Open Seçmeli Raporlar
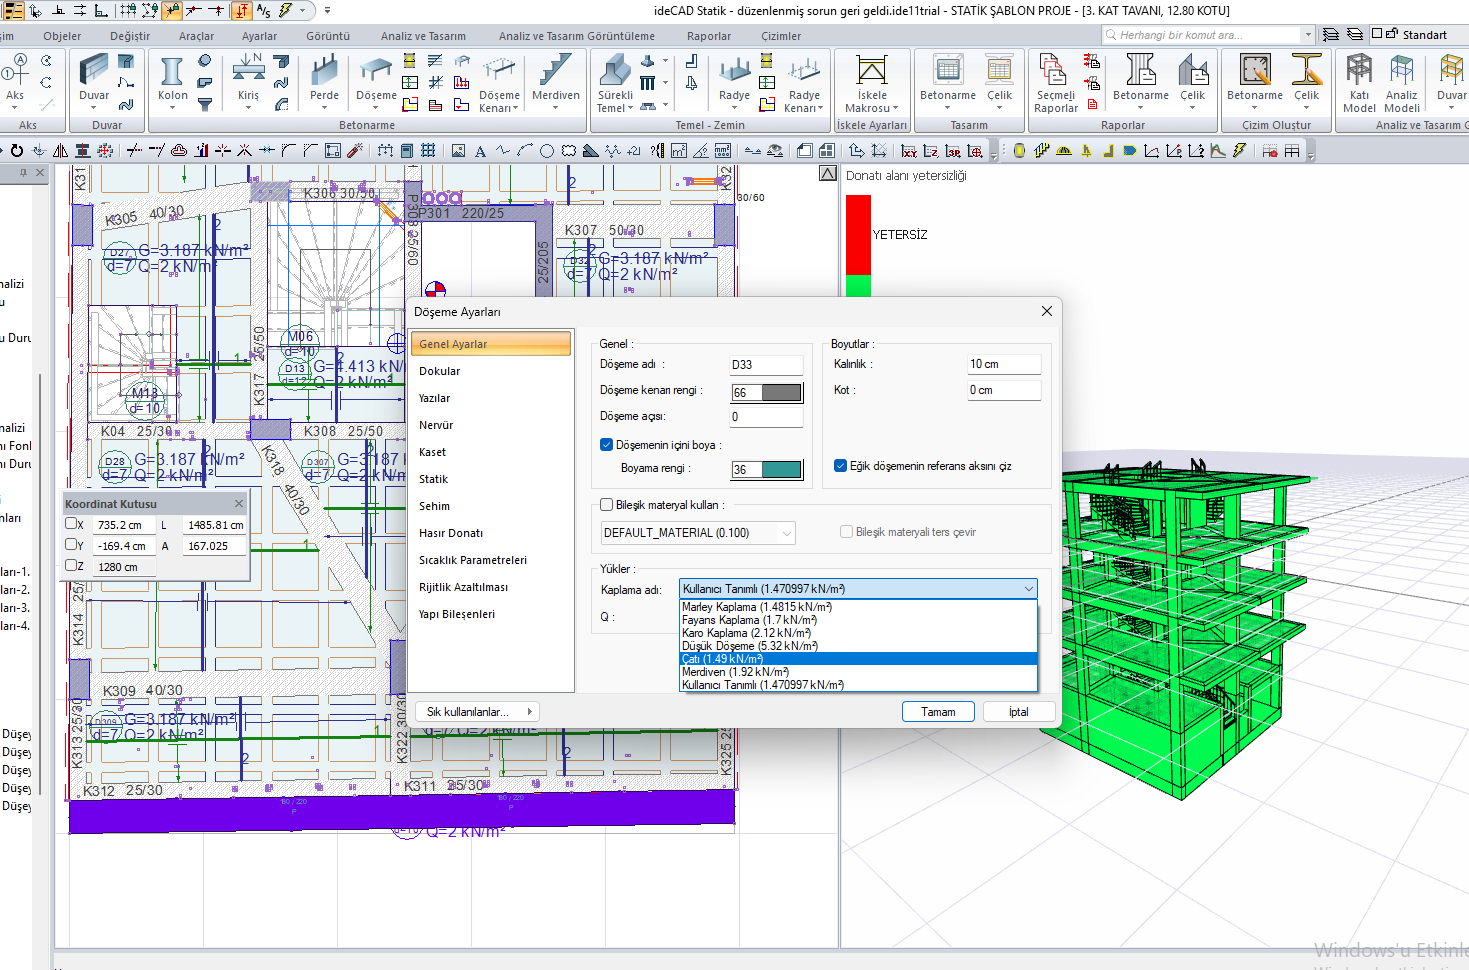 click(1056, 83)
